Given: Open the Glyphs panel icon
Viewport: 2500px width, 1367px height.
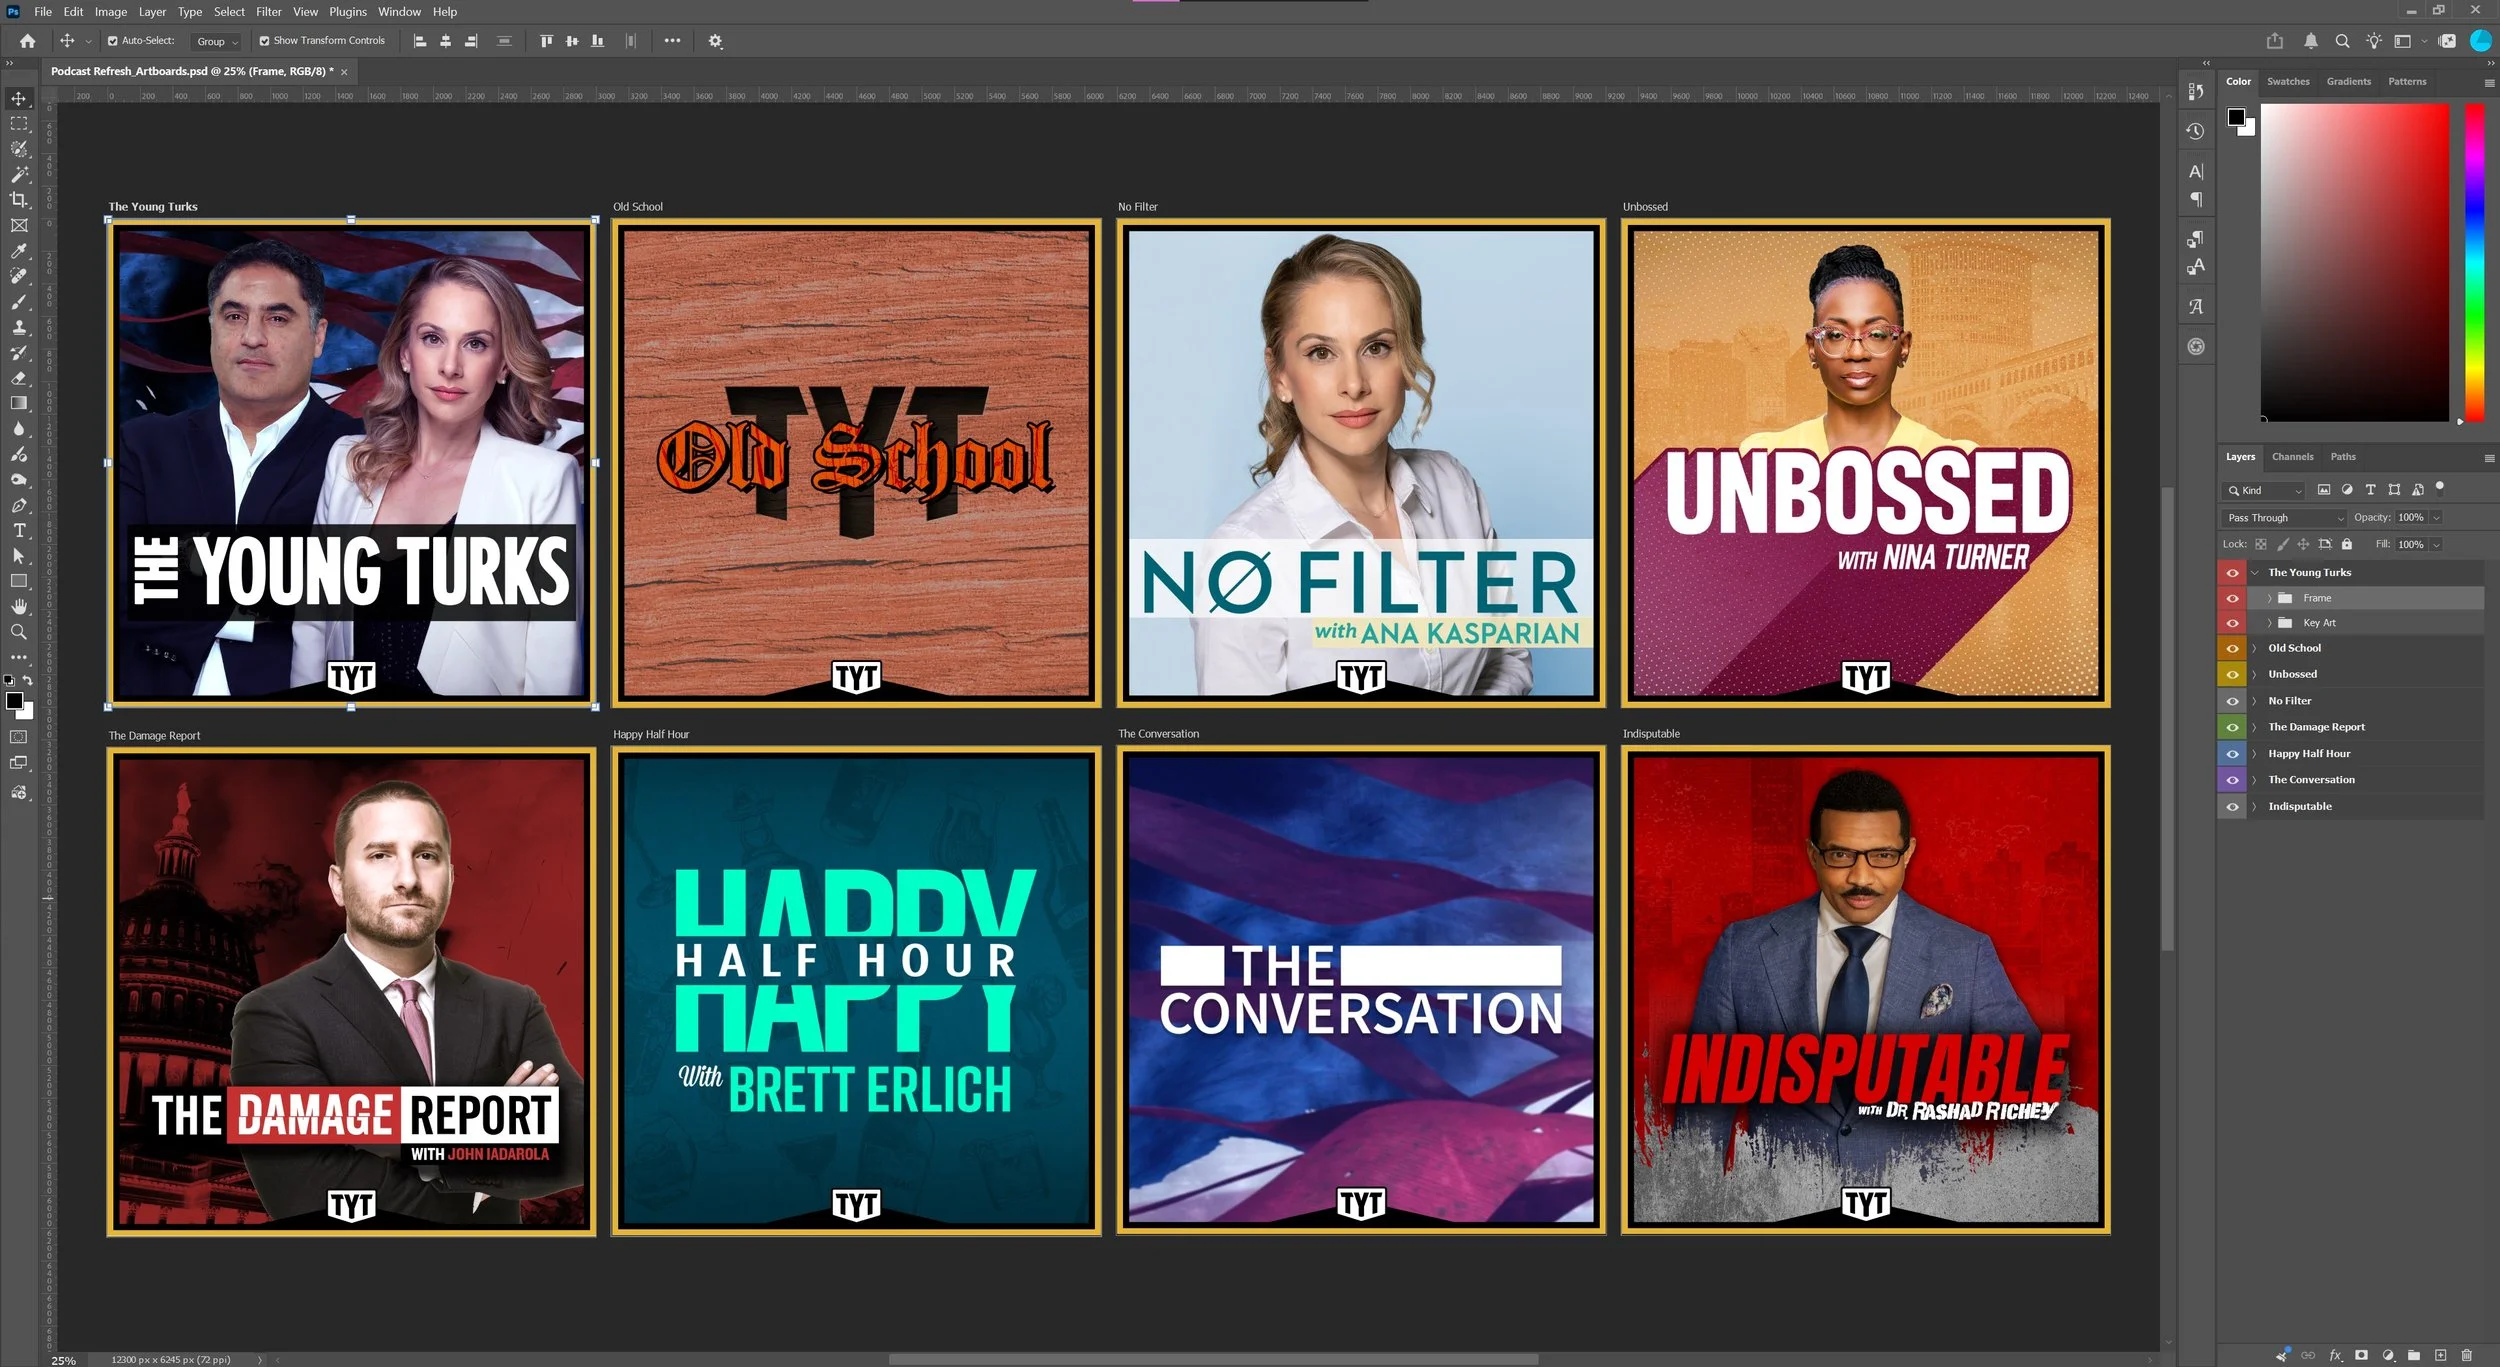Looking at the screenshot, I should point(2196,306).
